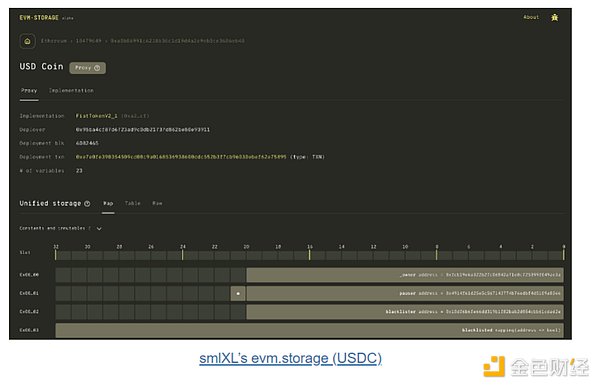Click the dot cell in slot 0x00.01
Screen dimensions: 600x388
pyautogui.click(x=238, y=293)
